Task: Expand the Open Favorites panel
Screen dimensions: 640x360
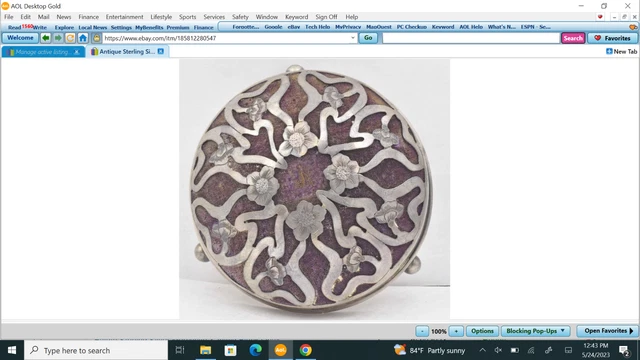Action: coord(608,331)
